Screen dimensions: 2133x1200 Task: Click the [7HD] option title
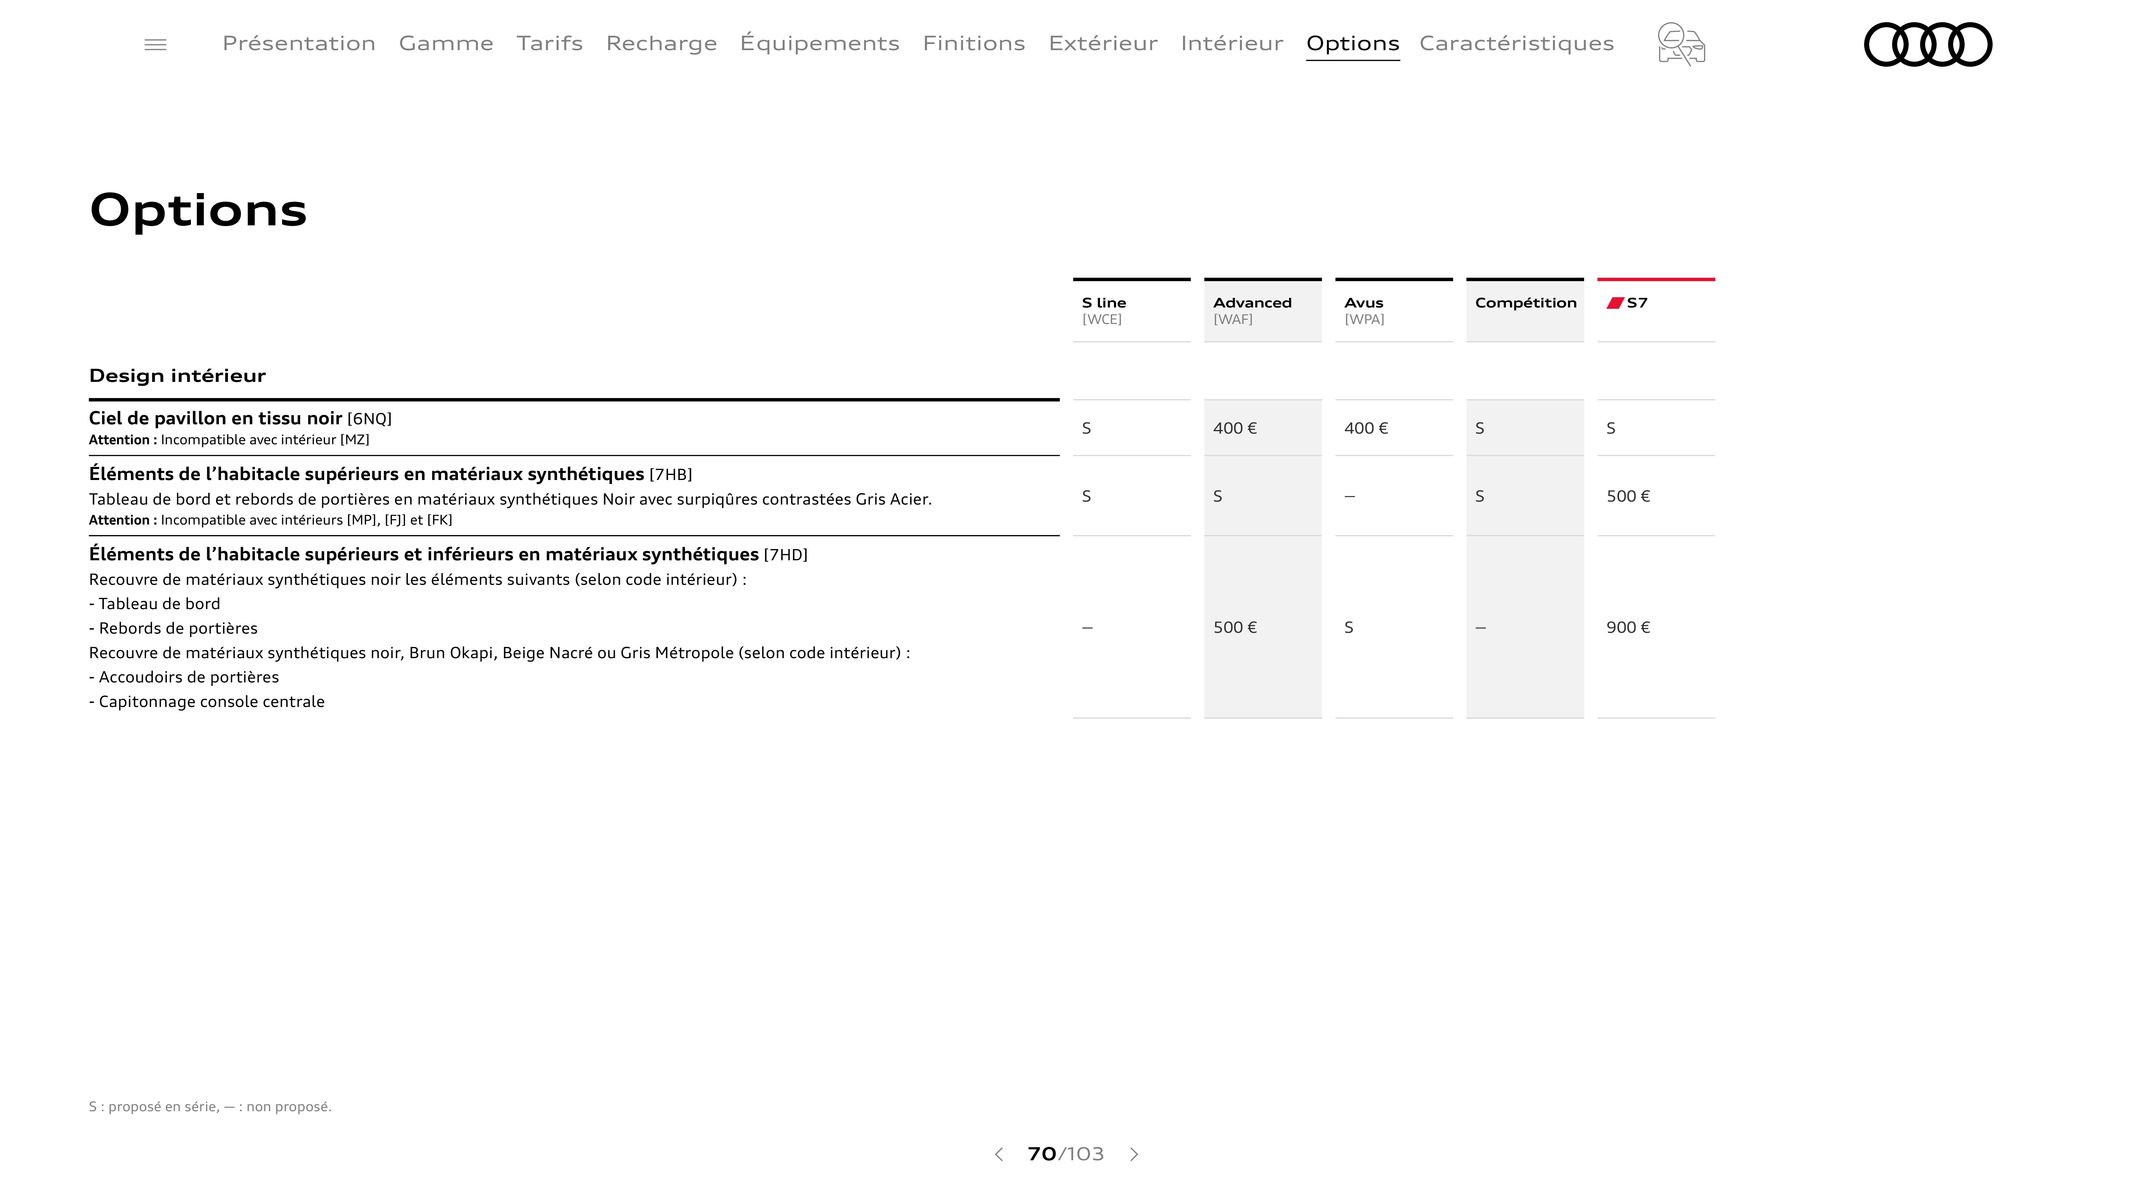click(x=448, y=555)
